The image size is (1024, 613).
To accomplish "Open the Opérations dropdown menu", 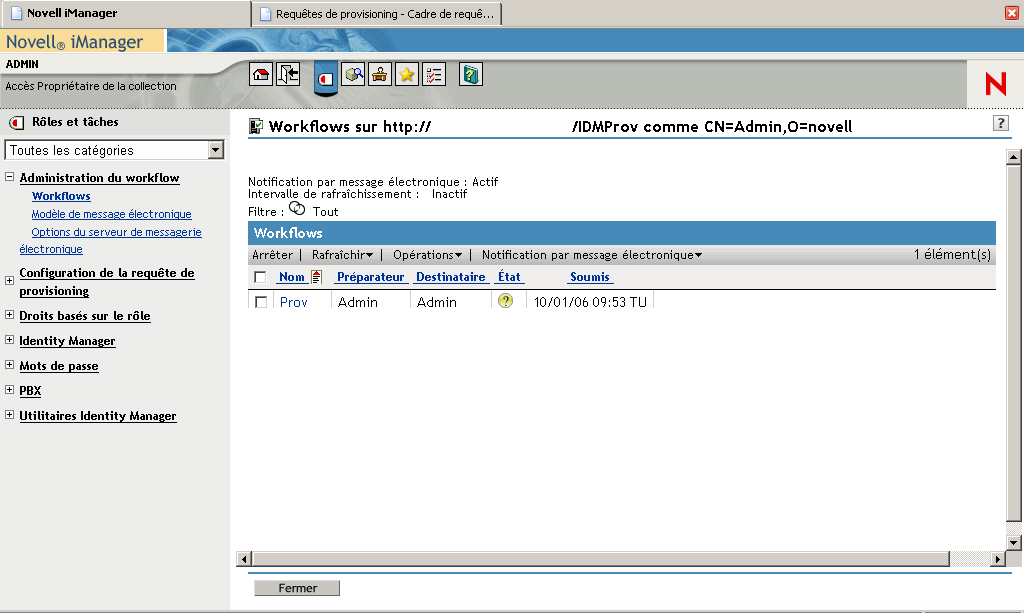I will (x=427, y=255).
